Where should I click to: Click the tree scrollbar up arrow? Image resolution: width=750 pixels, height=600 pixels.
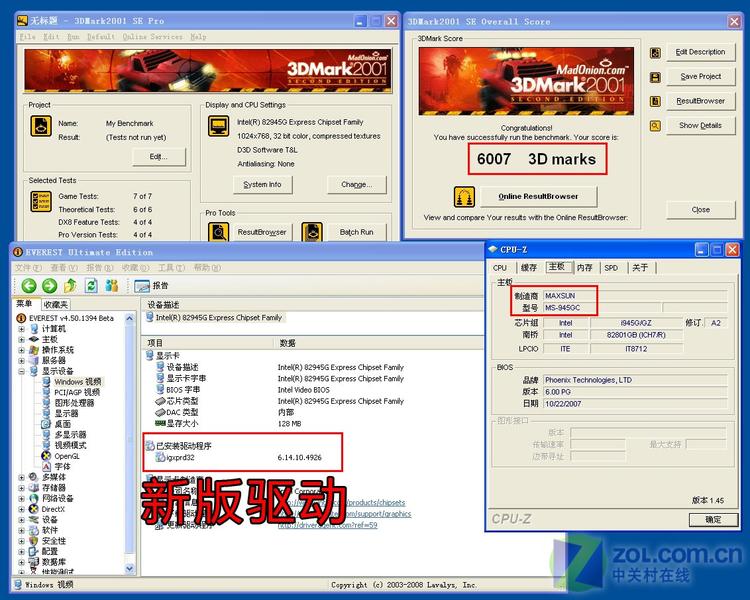[130, 318]
